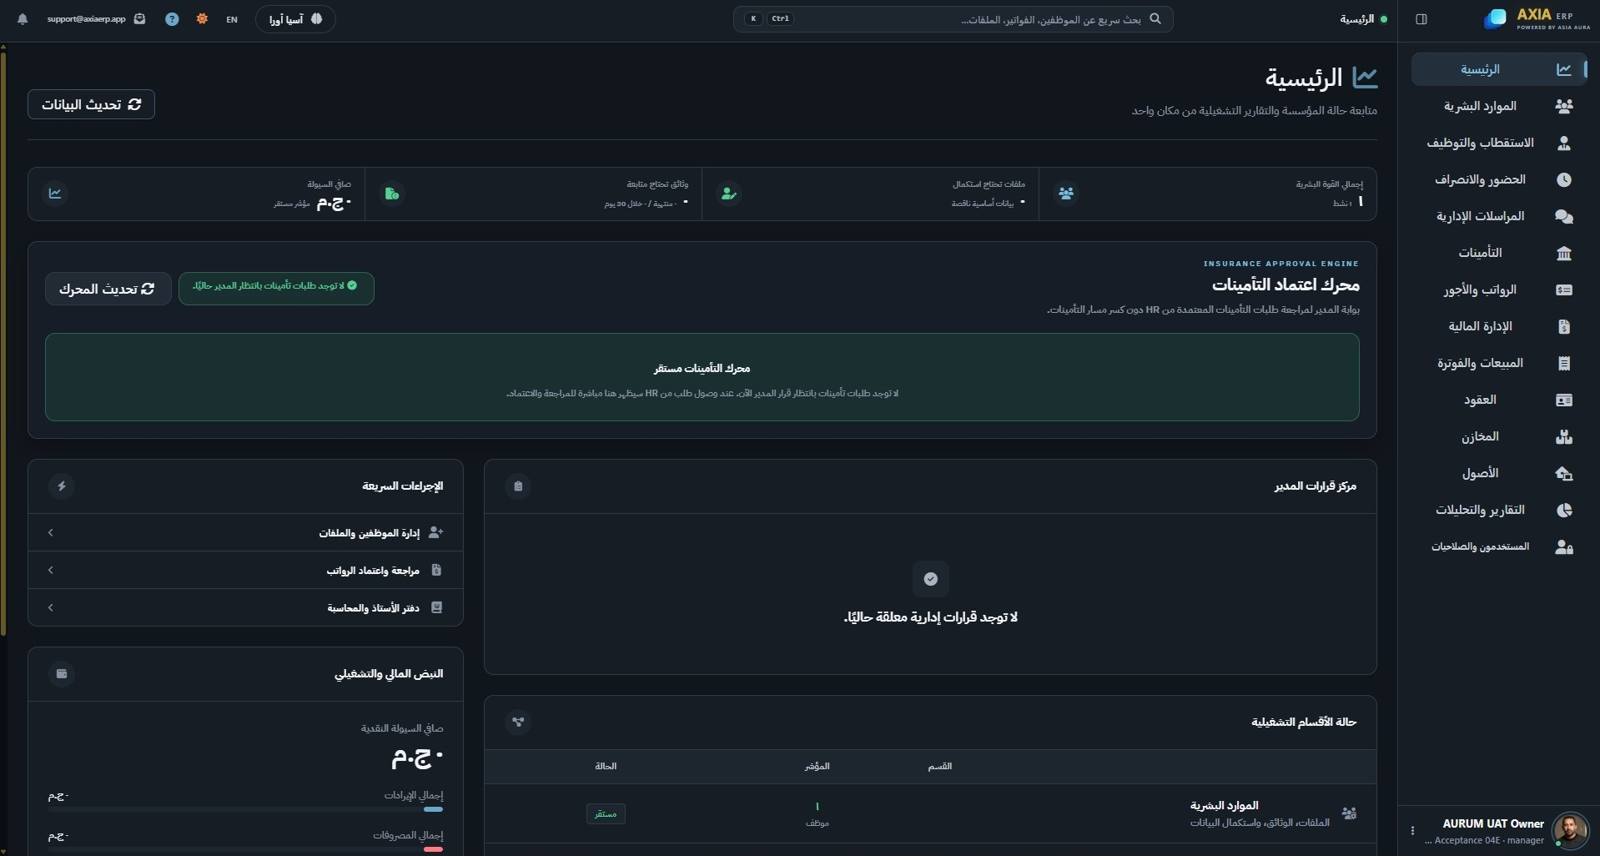Expand دفتر الأستاذ والمحاسبة quick action chevron
1600x856 pixels.
point(51,608)
